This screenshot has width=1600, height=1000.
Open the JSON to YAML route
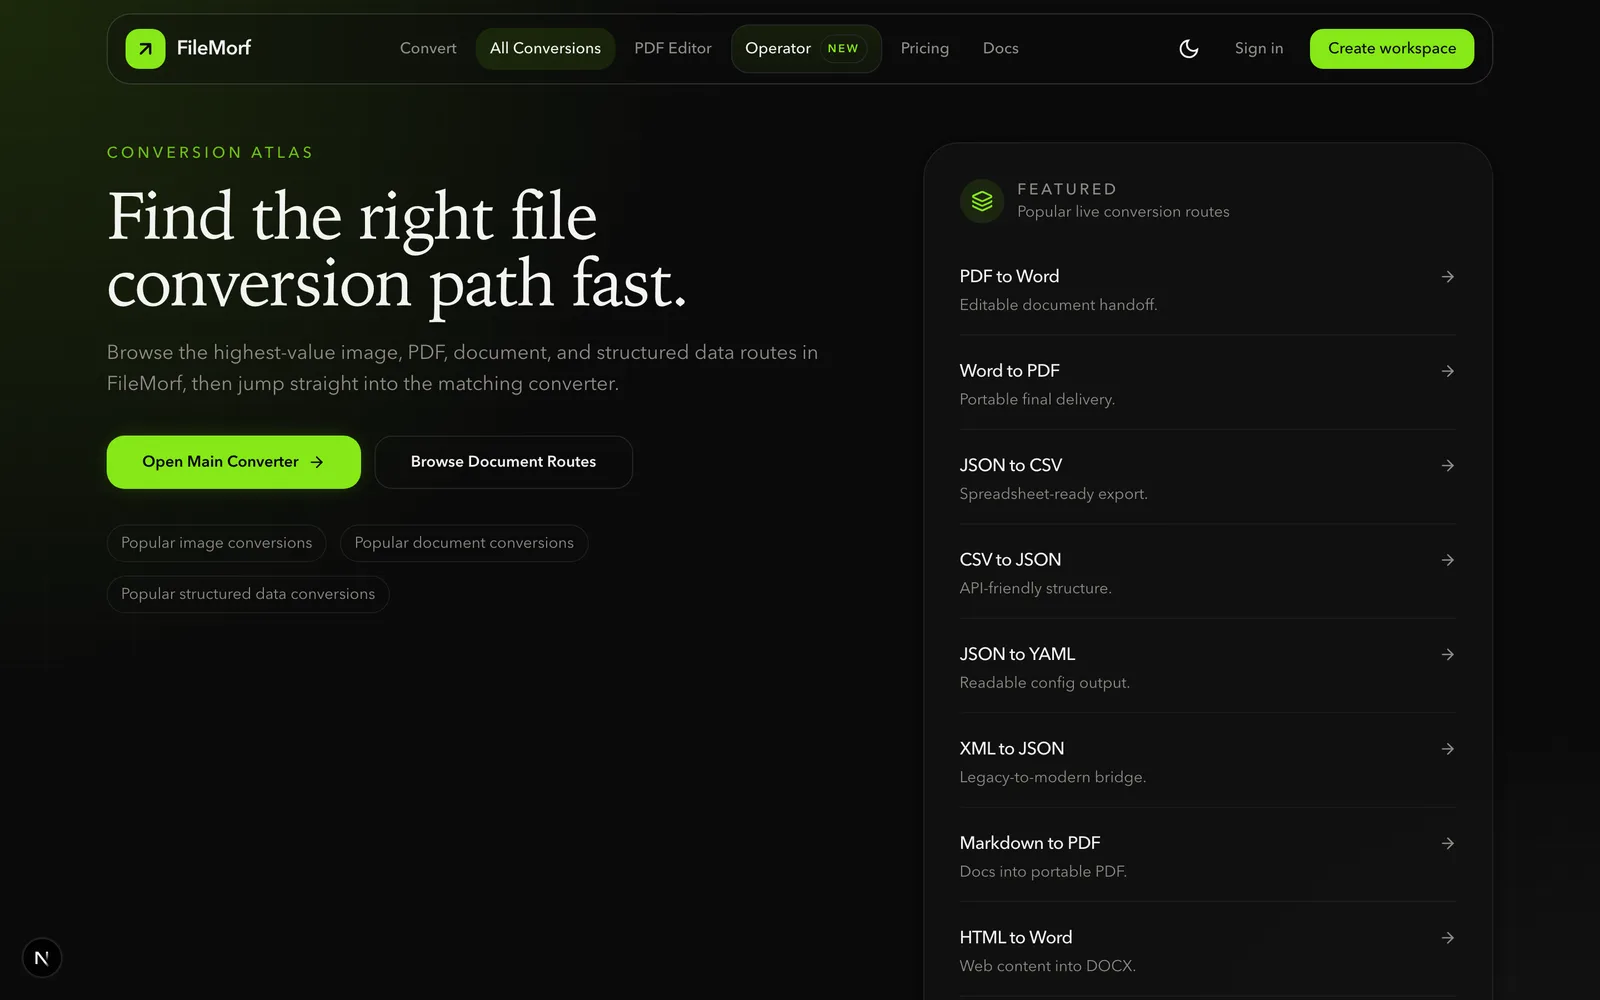[1207, 667]
